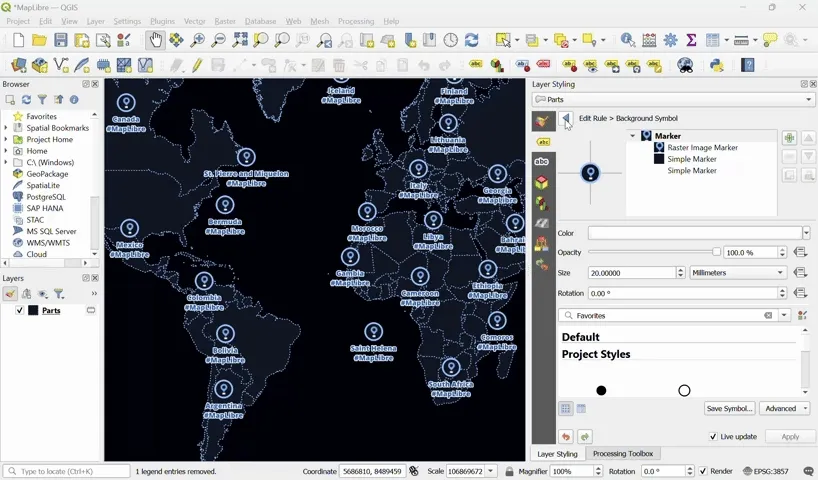Click the EPSG:3857 CRS button

click(x=765, y=471)
